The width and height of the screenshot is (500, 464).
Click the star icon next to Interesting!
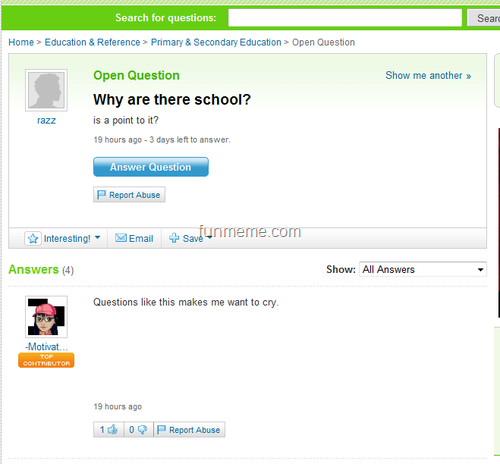coord(33,238)
